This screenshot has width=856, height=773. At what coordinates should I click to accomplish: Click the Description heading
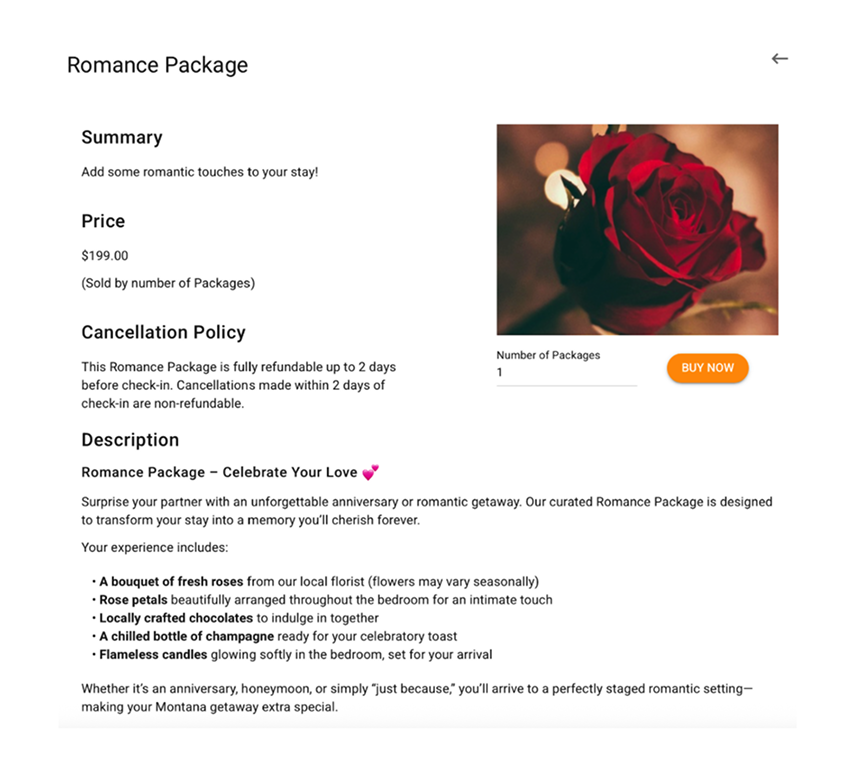click(x=130, y=440)
